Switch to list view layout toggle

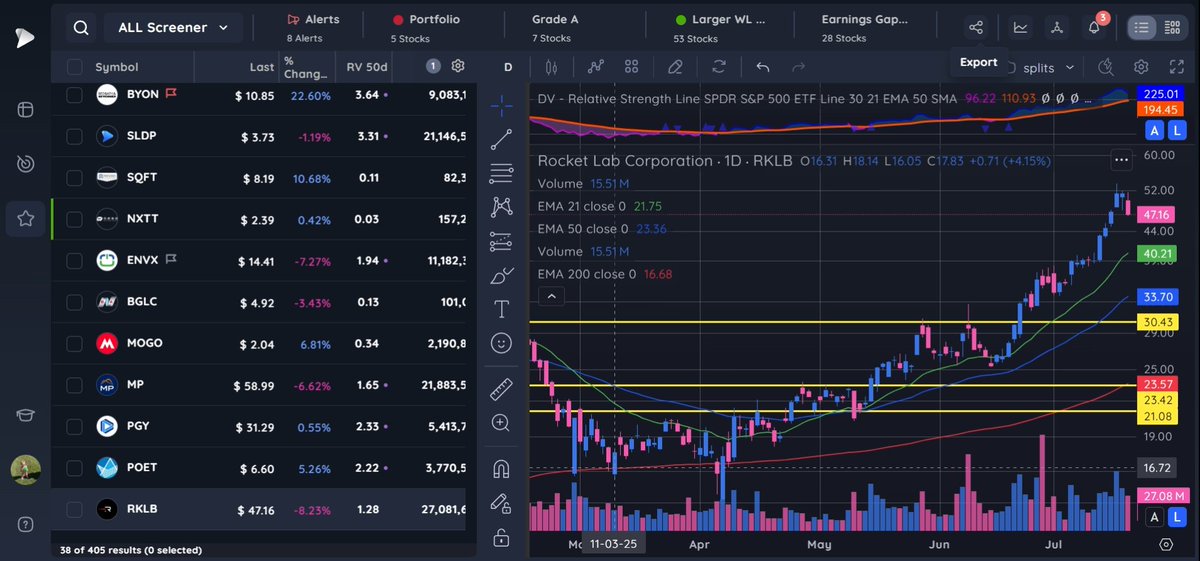pyautogui.click(x=1141, y=28)
